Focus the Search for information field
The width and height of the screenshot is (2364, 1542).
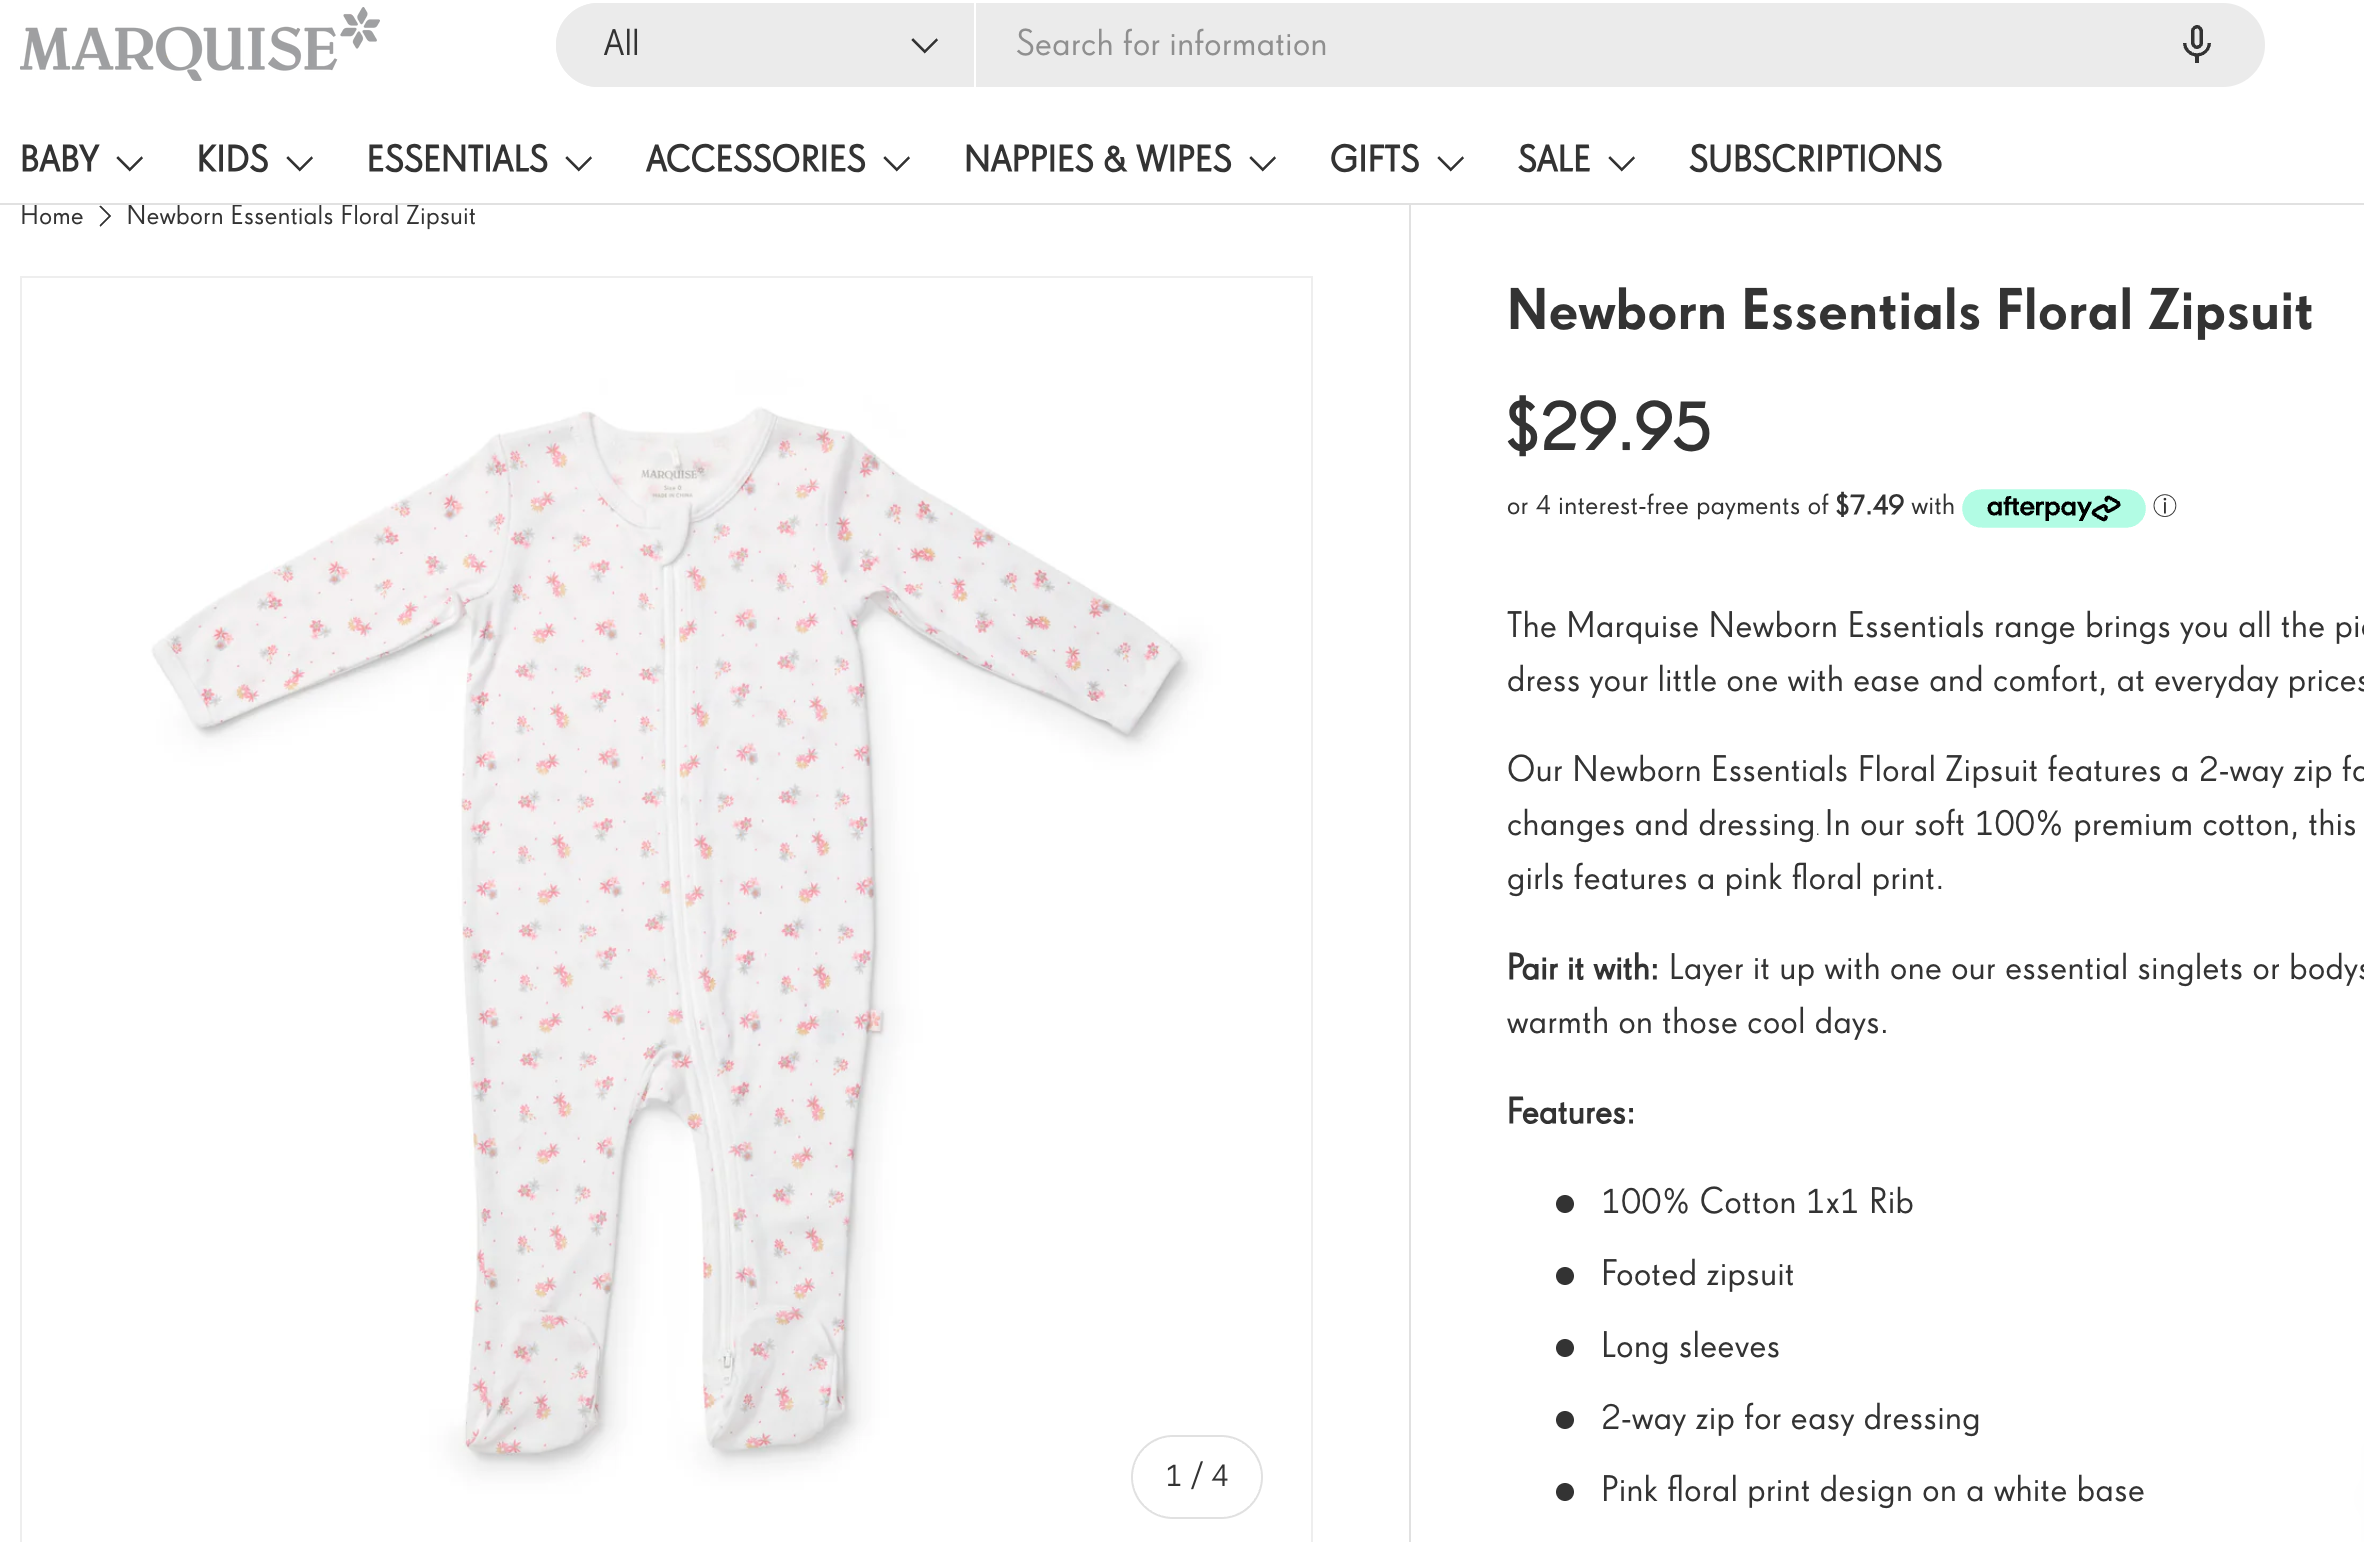pos(1580,45)
